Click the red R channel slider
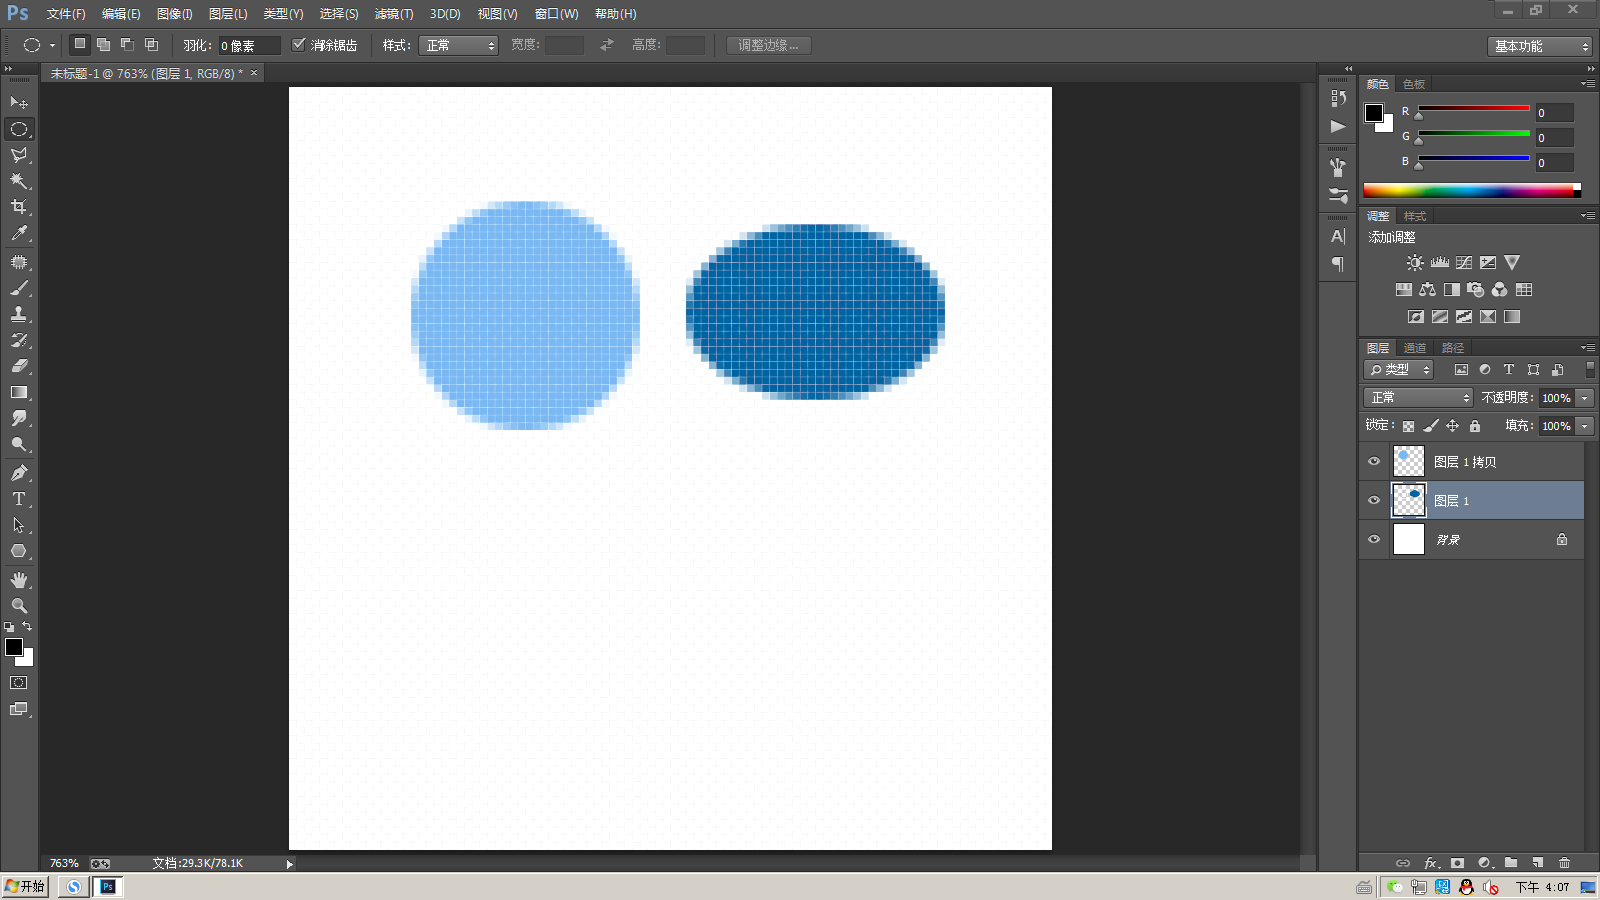Image resolution: width=1600 pixels, height=900 pixels. tap(1473, 109)
